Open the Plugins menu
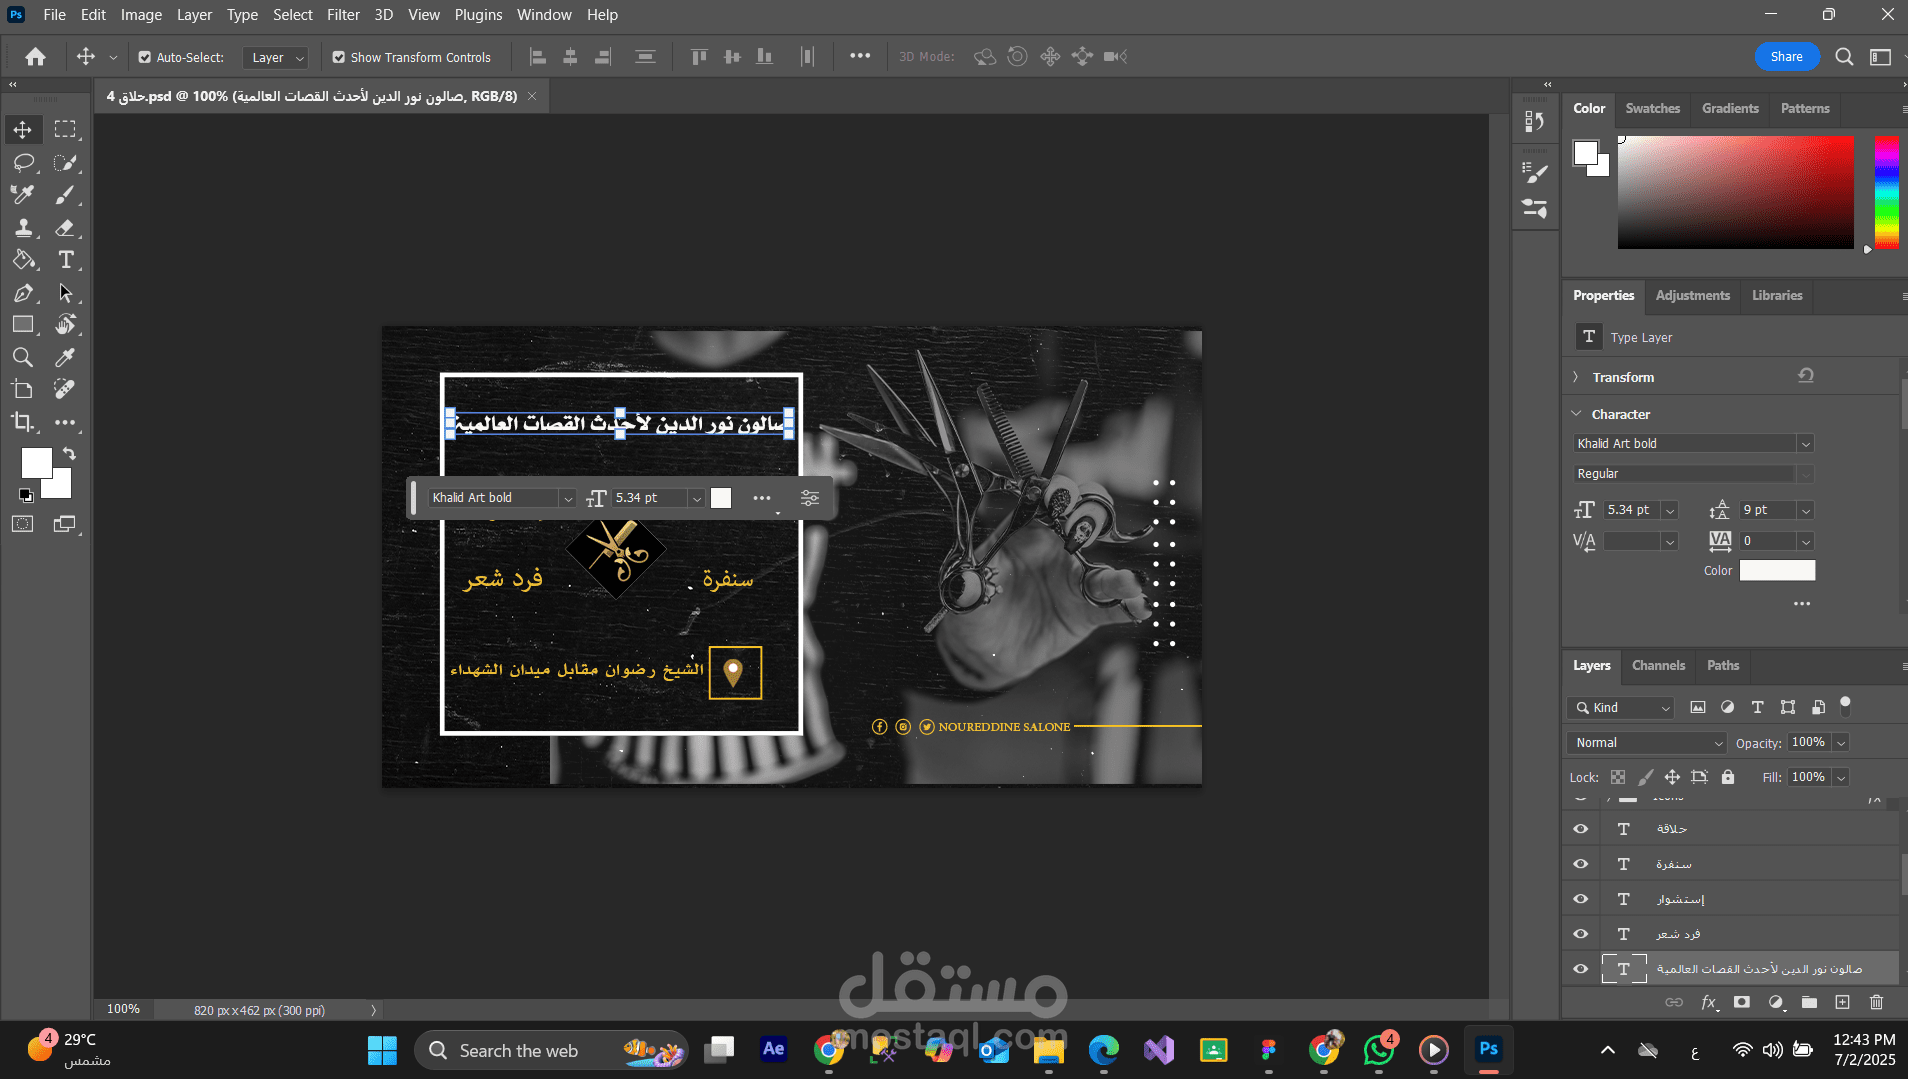 point(478,15)
